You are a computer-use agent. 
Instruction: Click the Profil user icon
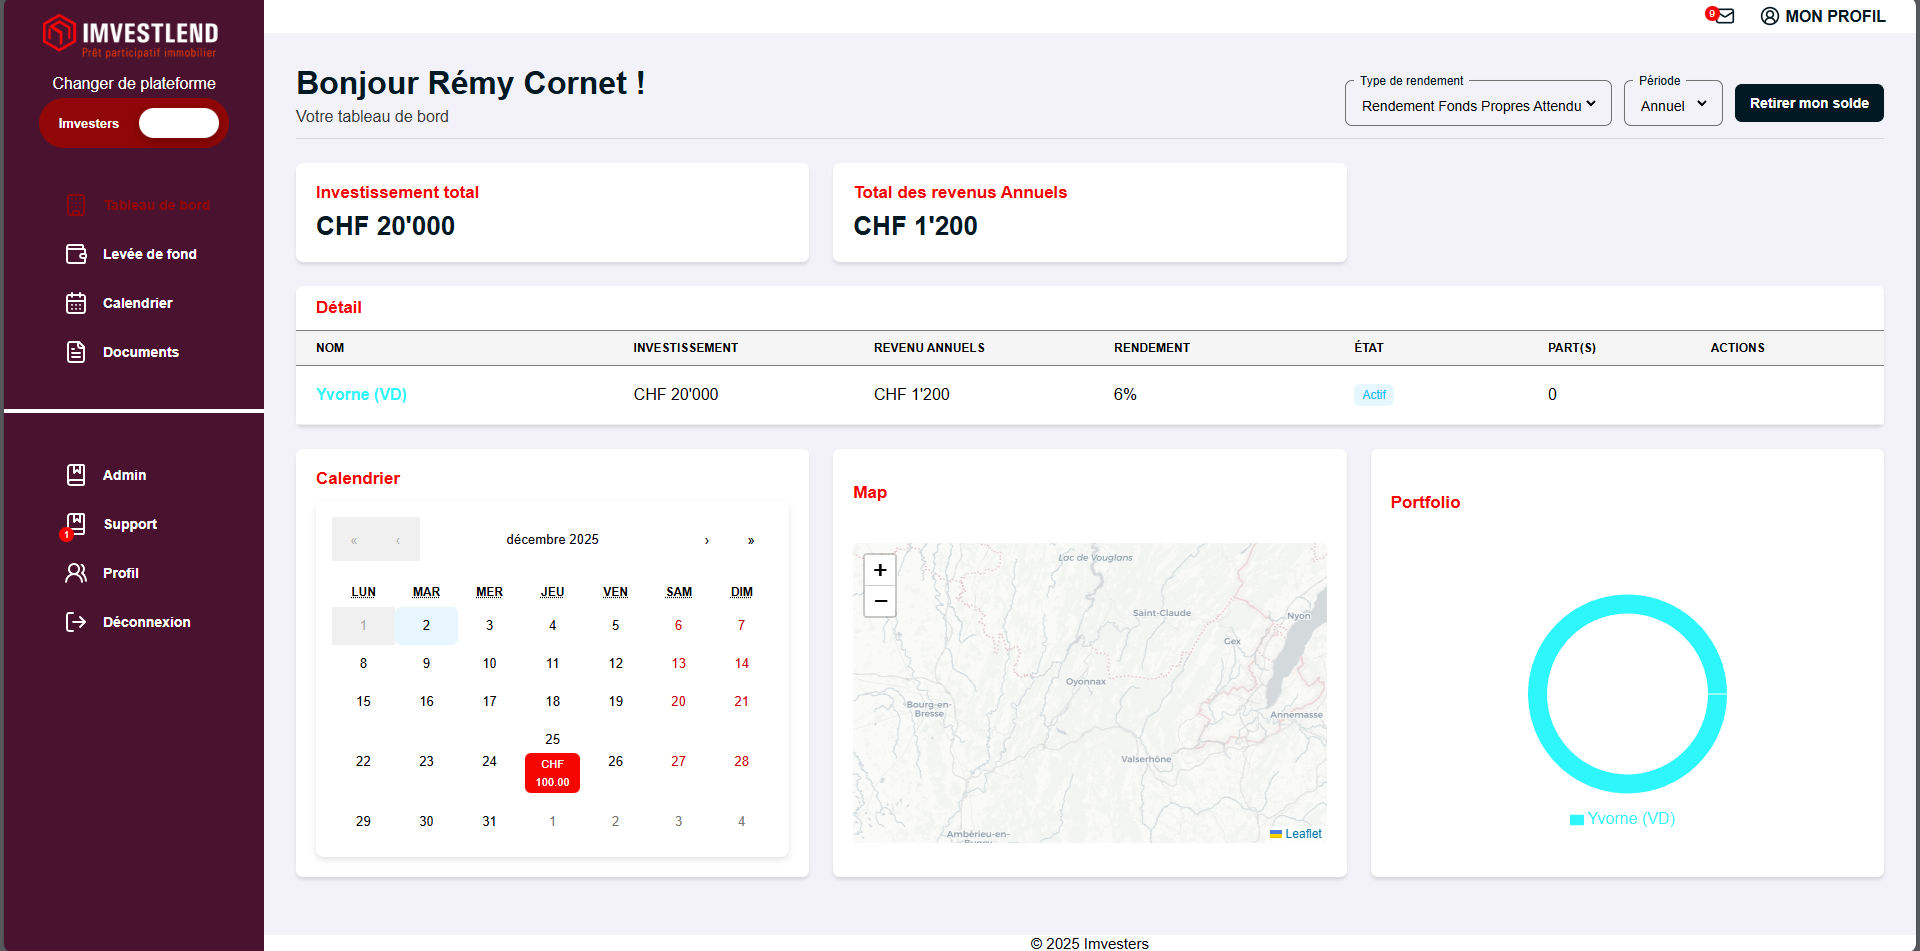pyautogui.click(x=76, y=573)
